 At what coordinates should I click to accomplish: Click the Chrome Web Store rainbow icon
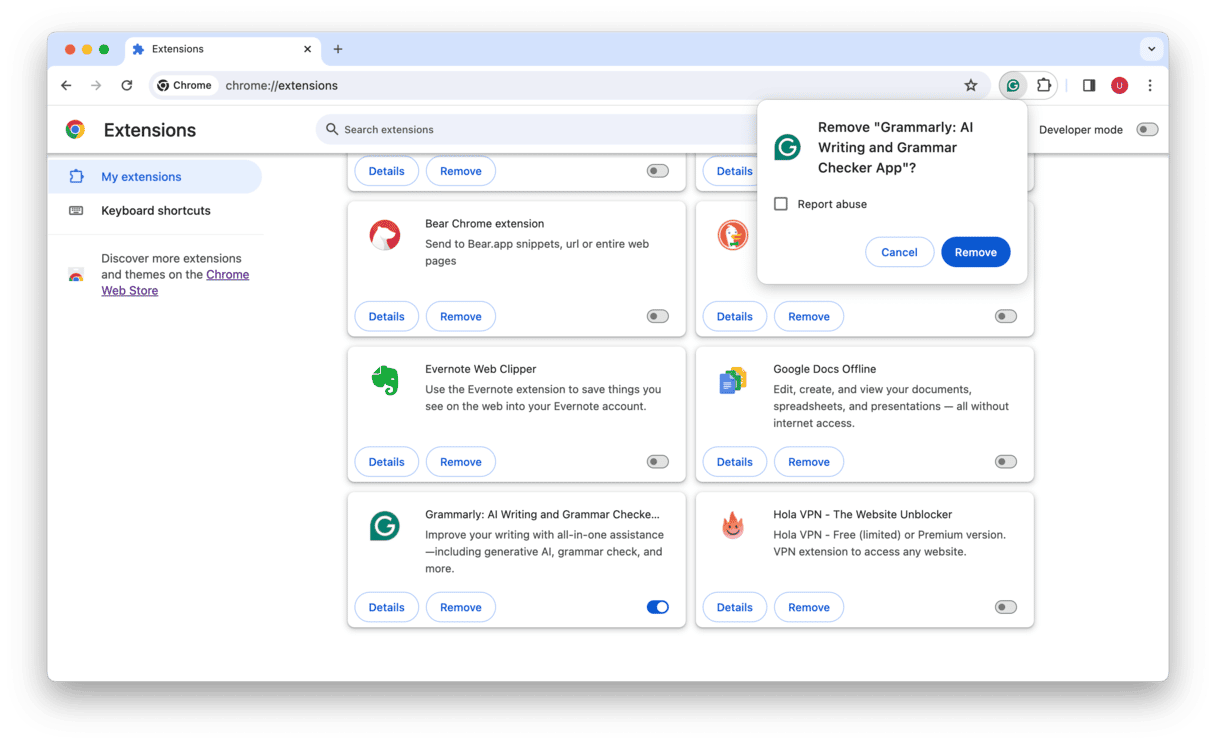(x=76, y=275)
